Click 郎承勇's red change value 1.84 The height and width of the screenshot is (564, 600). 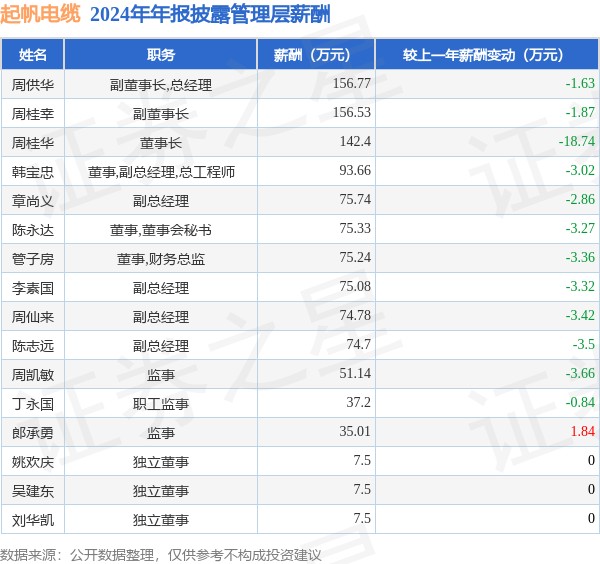[583, 431]
